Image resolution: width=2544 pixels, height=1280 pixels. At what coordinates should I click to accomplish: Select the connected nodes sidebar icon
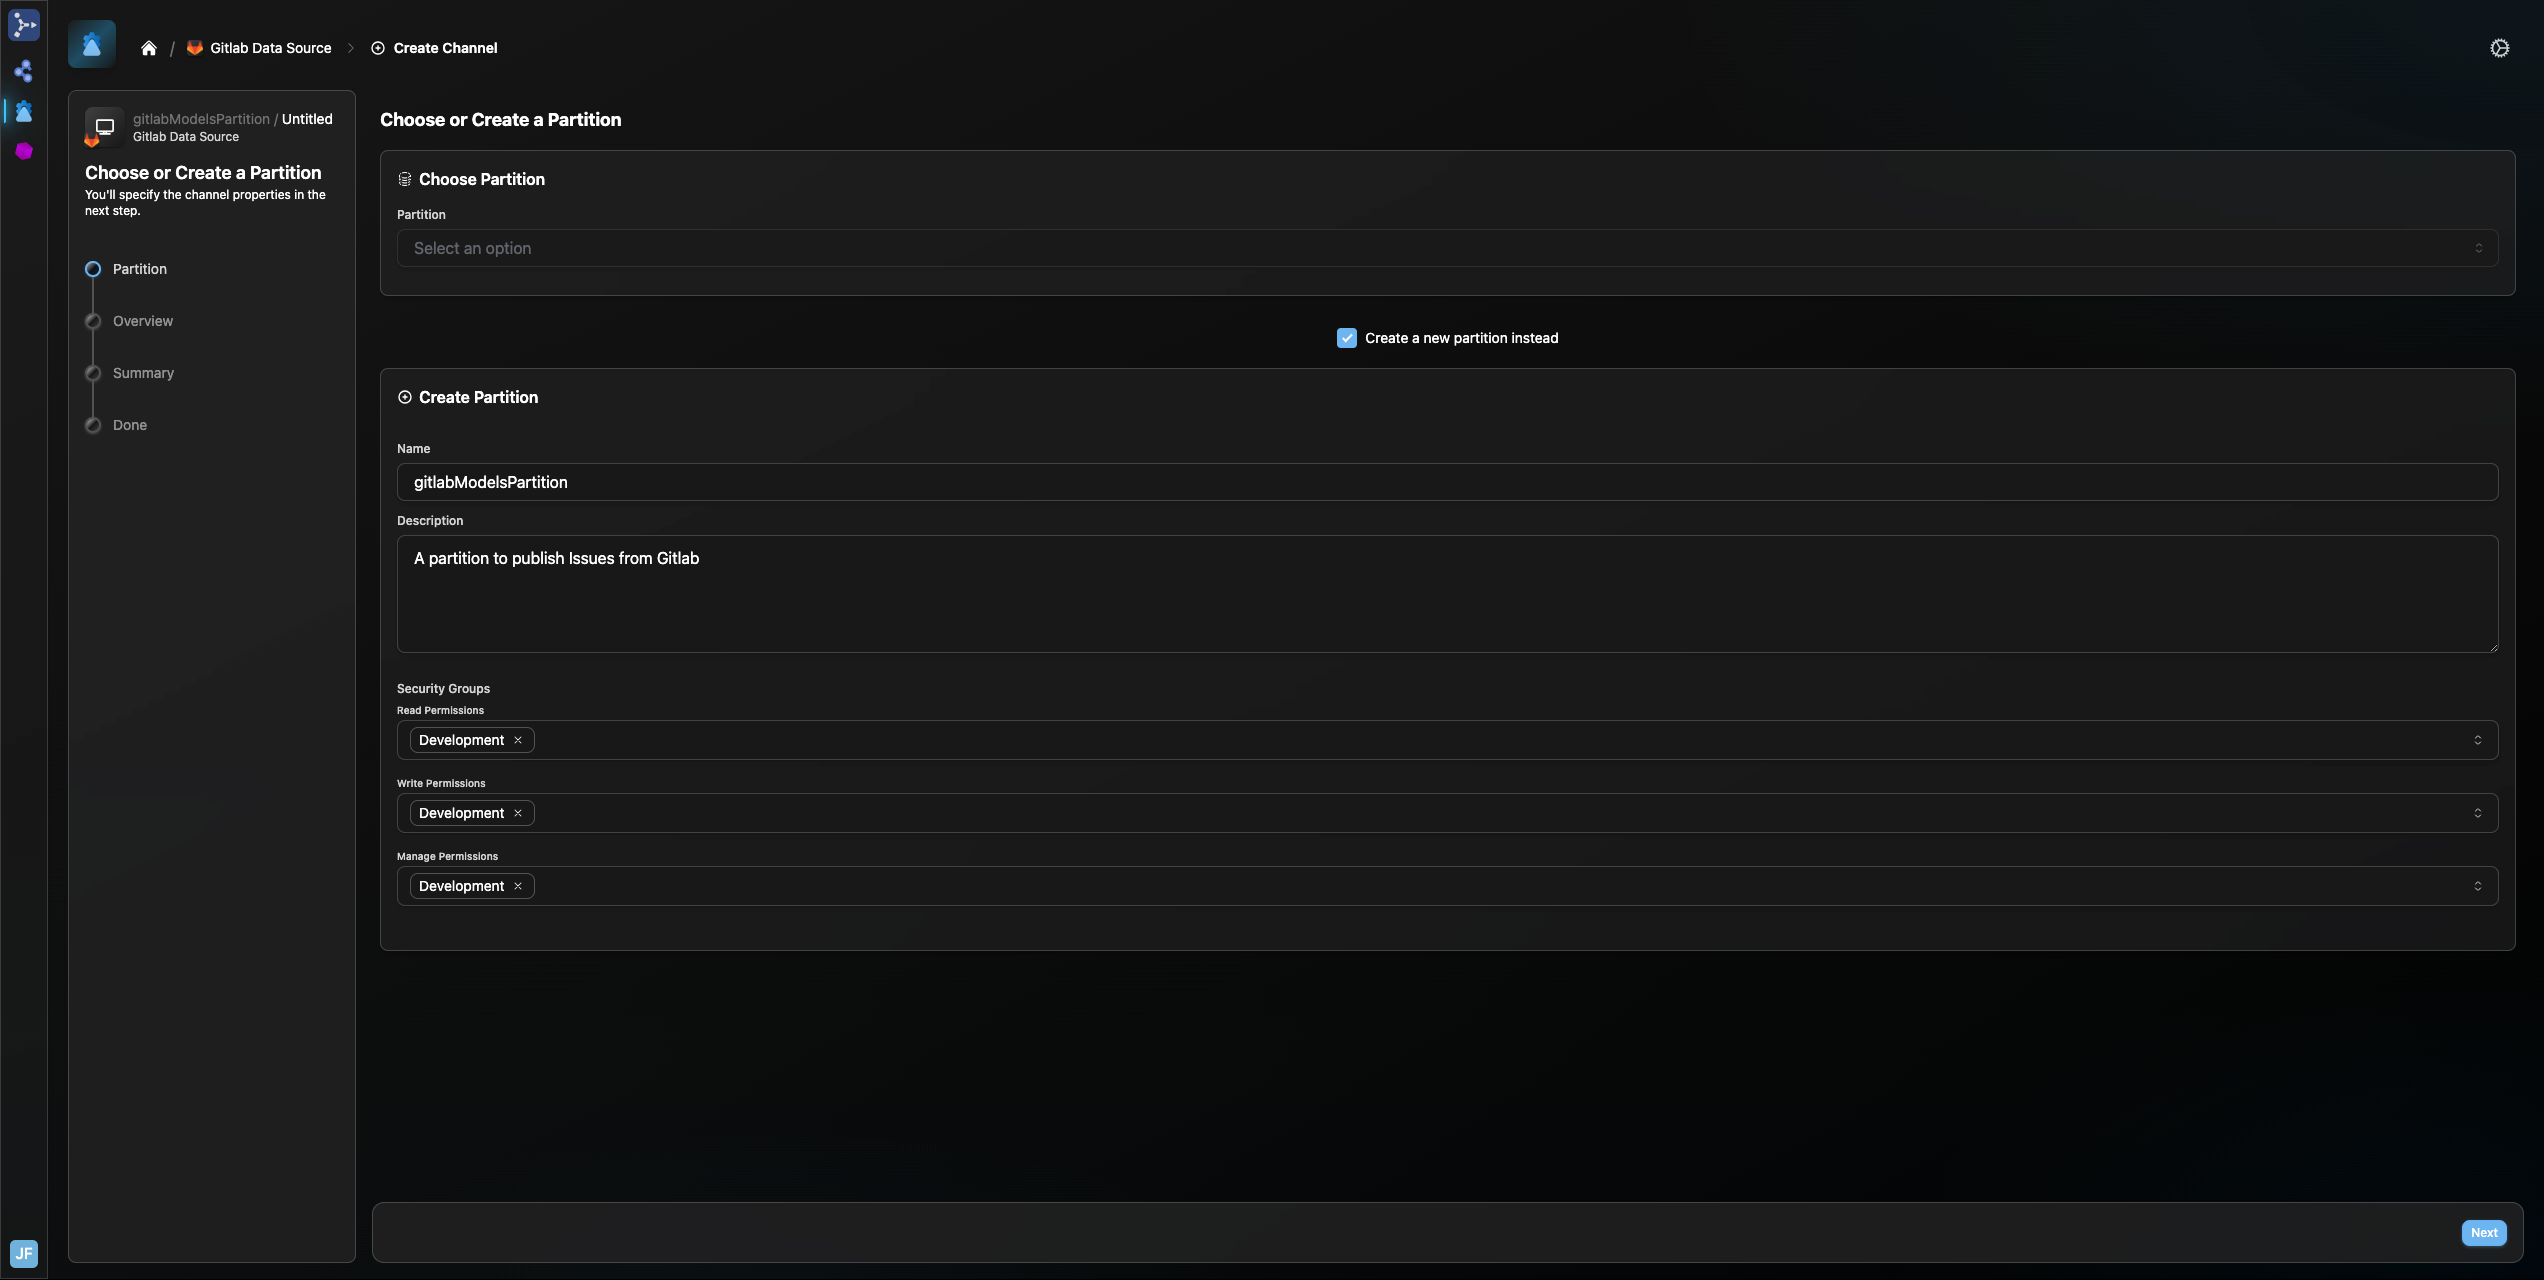(24, 71)
